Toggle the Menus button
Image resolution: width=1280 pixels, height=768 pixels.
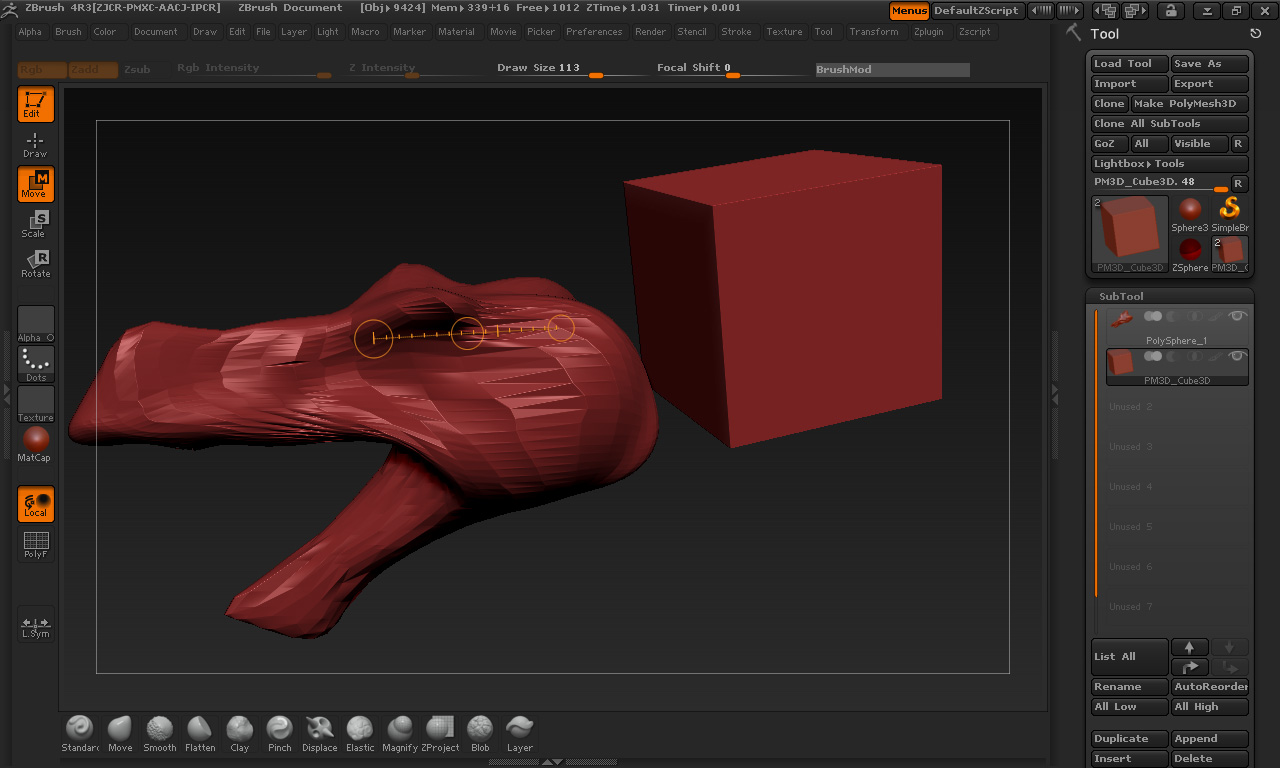tap(908, 11)
